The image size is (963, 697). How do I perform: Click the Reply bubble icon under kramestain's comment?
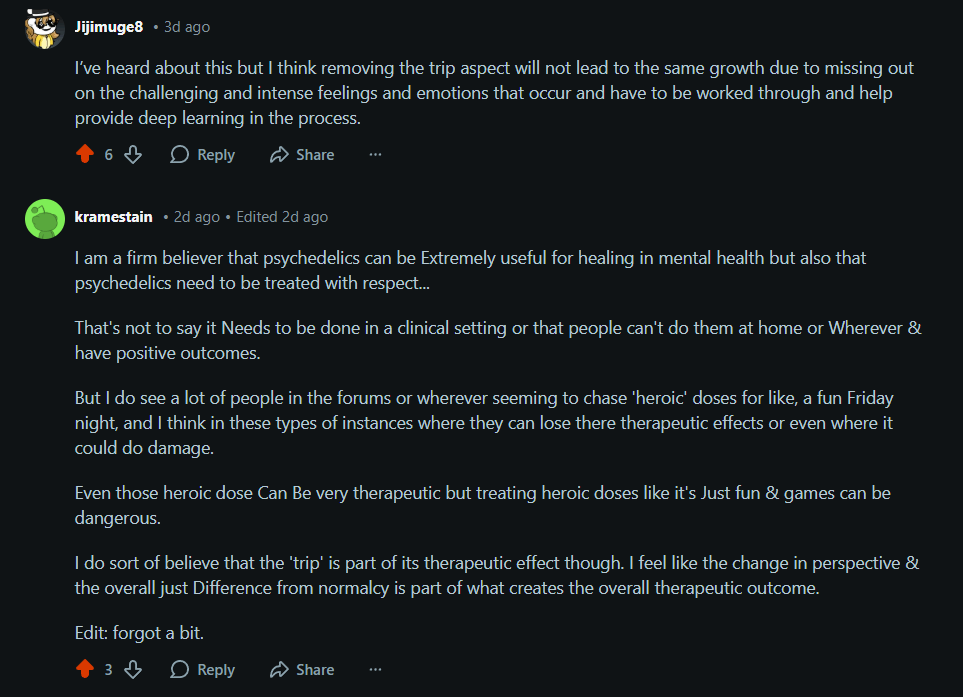(x=180, y=670)
